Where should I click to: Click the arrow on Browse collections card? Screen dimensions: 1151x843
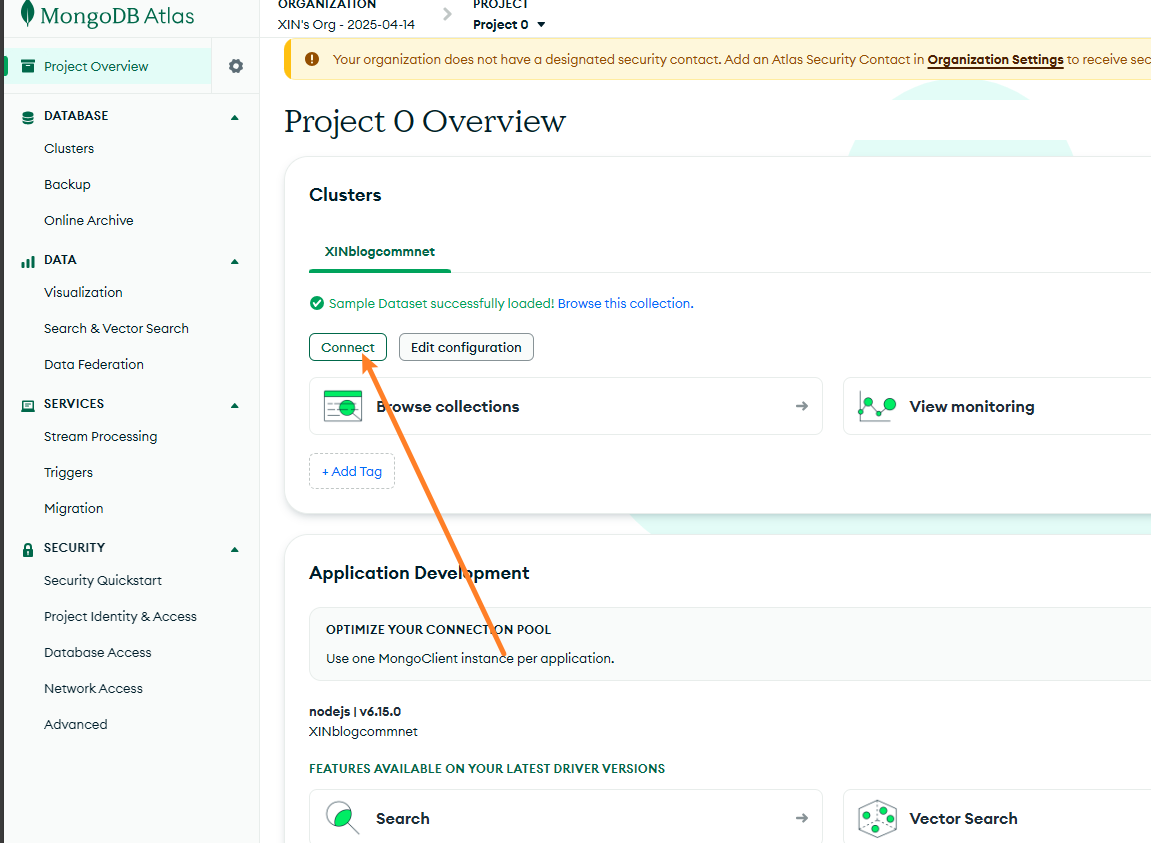coord(802,406)
